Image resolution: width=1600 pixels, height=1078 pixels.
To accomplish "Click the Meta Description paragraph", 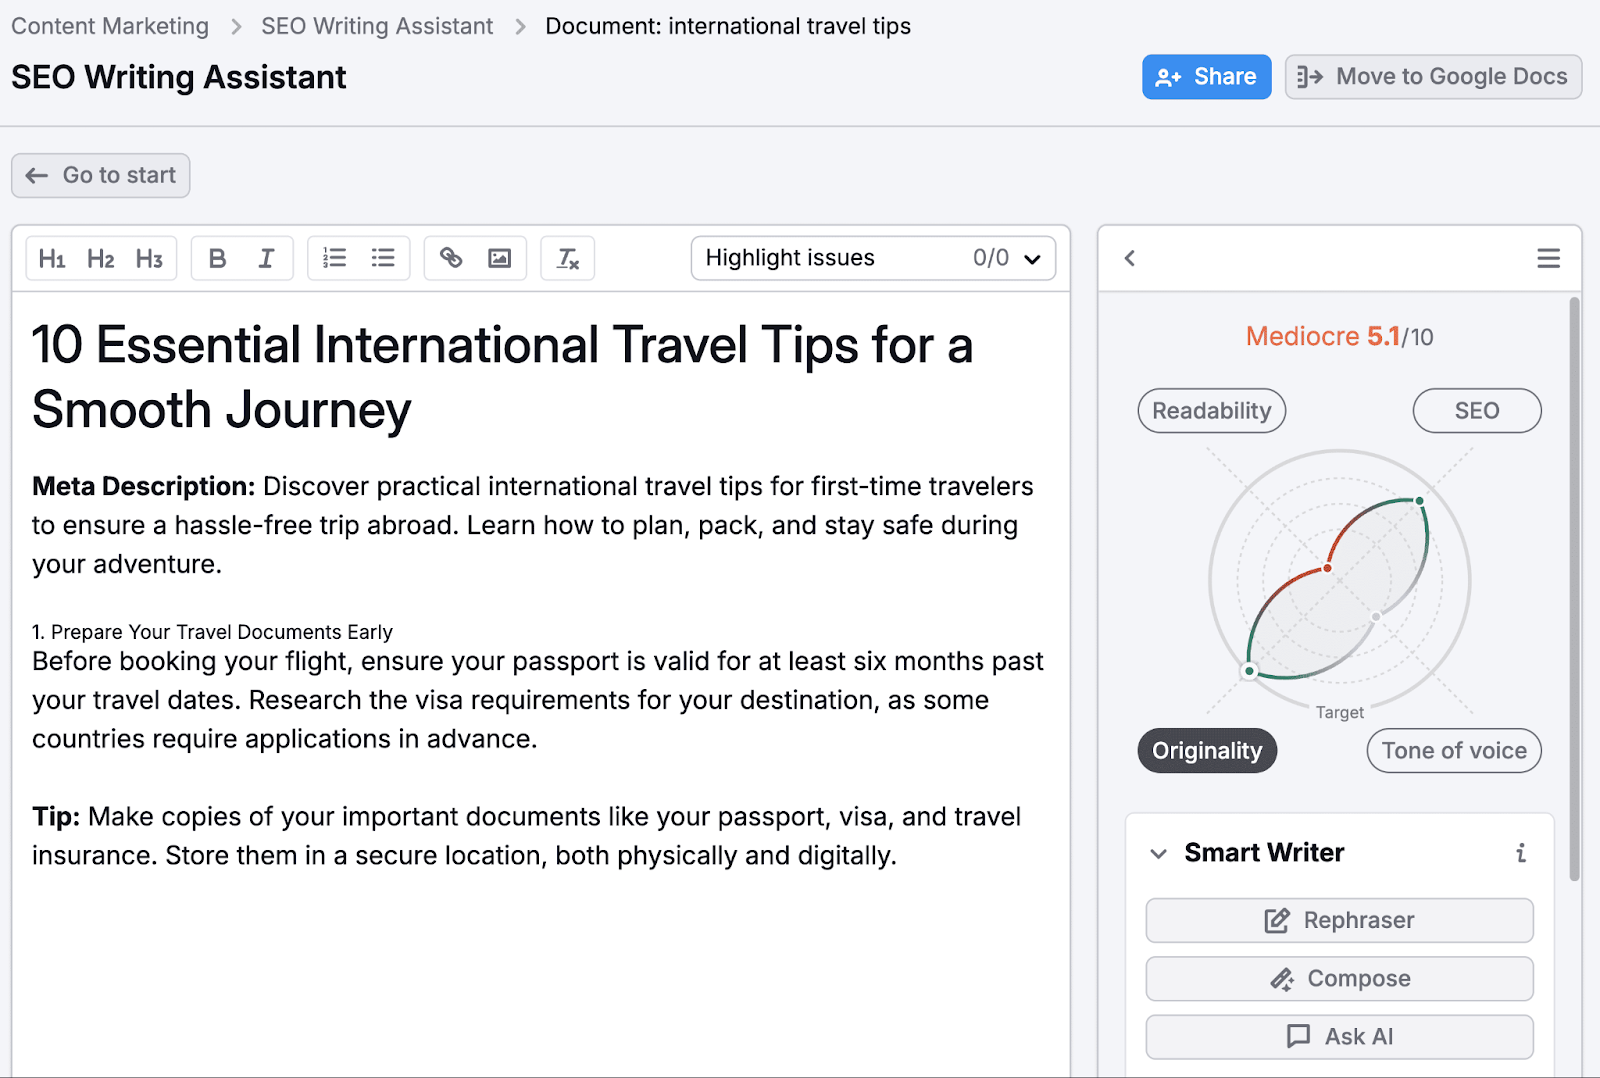I will 533,525.
